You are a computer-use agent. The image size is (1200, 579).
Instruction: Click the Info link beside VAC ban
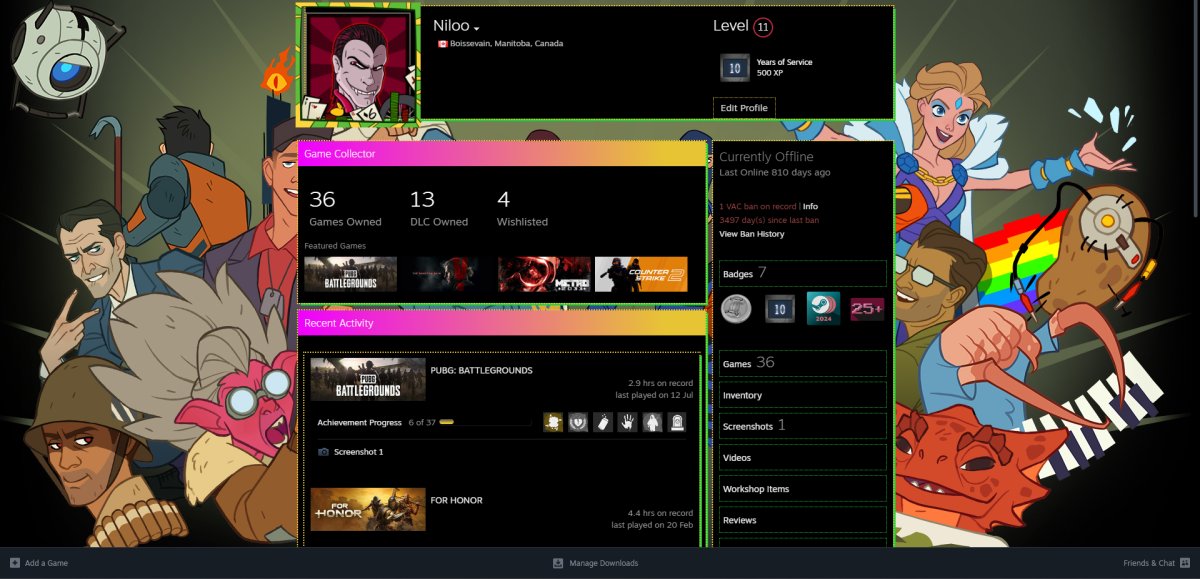810,206
